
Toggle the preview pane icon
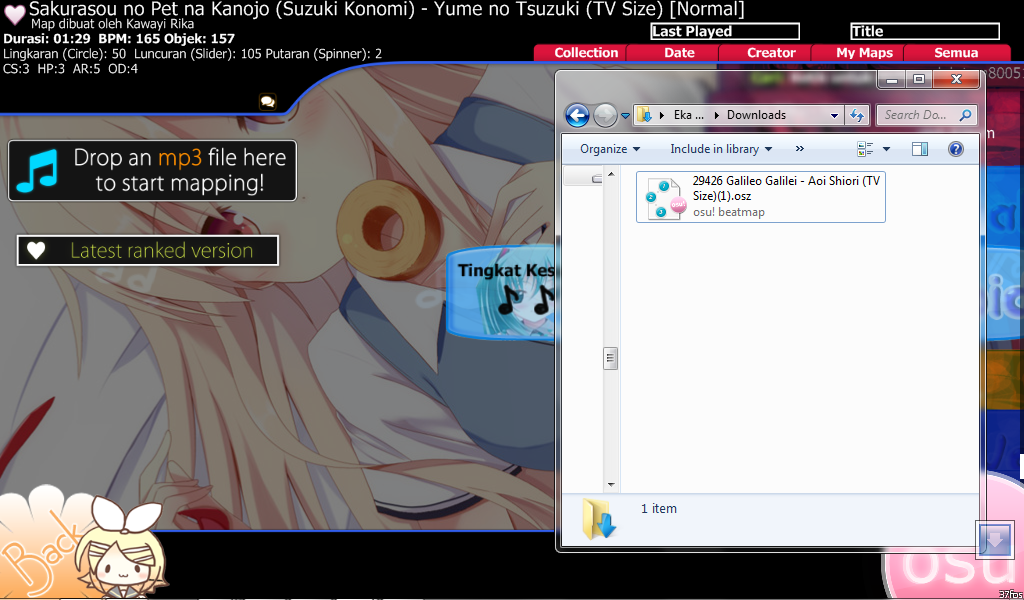pyautogui.click(x=920, y=150)
